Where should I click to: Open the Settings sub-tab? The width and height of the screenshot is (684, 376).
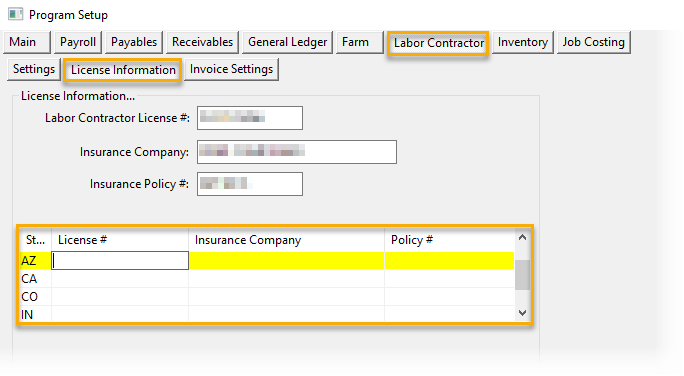(34, 69)
